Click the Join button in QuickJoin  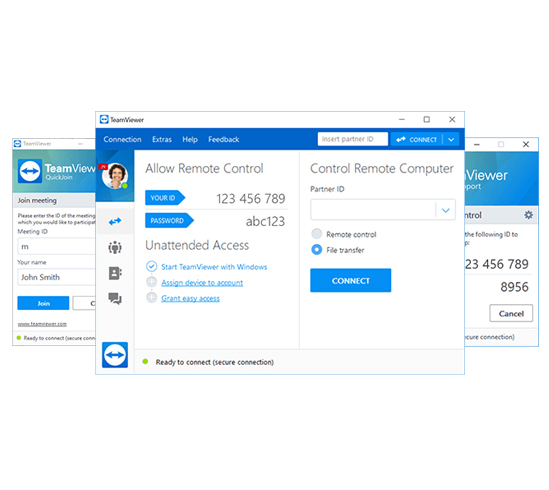tap(43, 303)
